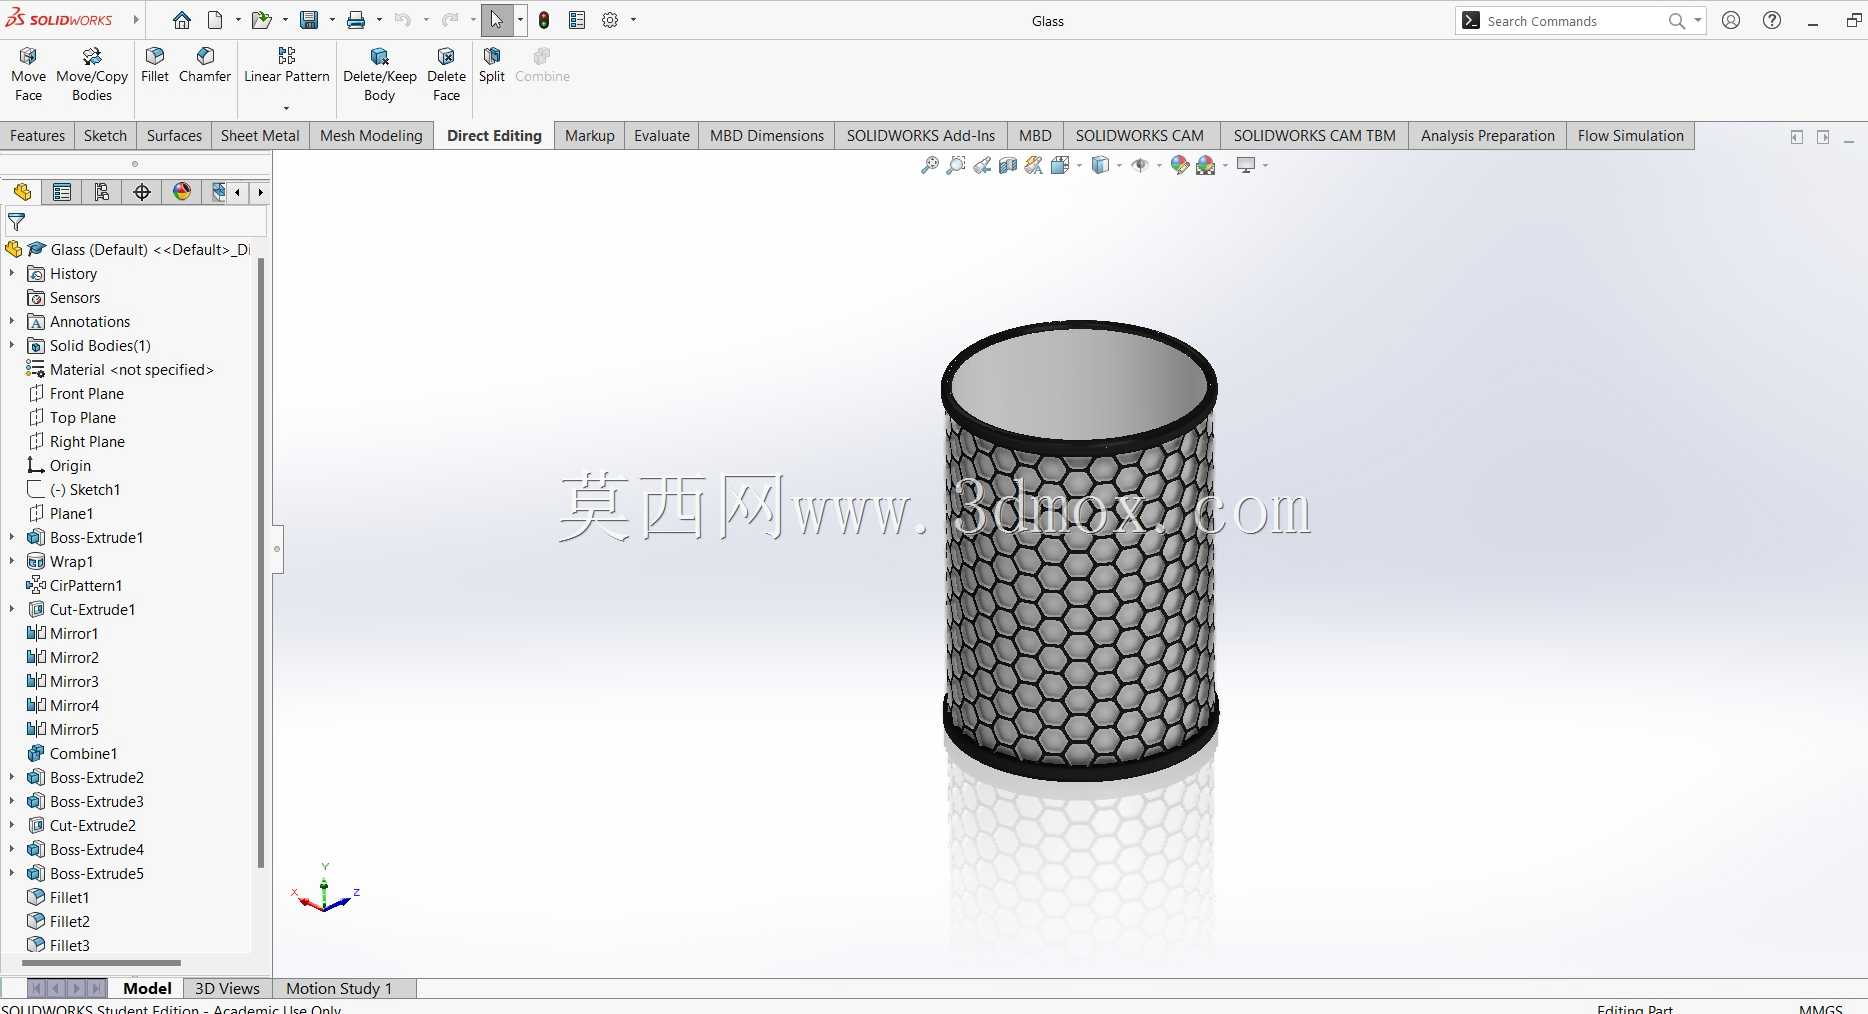Open View Orientation cube icon

(1060, 165)
